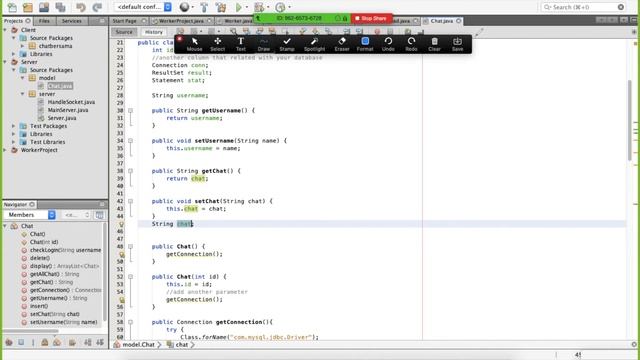Toggle Show Inherited Members in Navigator footer
Image resolution: width=640 pixels, height=360 pixels.
click(x=9, y=342)
